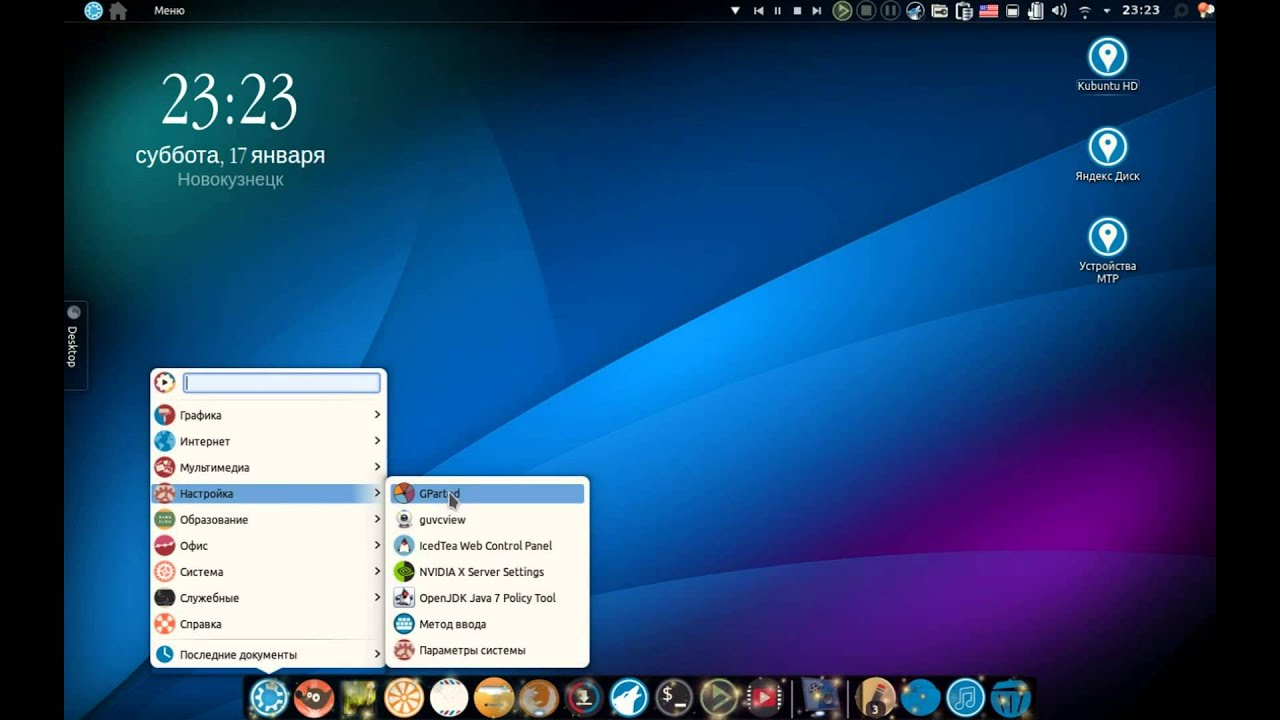Open the trash bin in the dock
Screen dimensions: 1280x720
1010,697
